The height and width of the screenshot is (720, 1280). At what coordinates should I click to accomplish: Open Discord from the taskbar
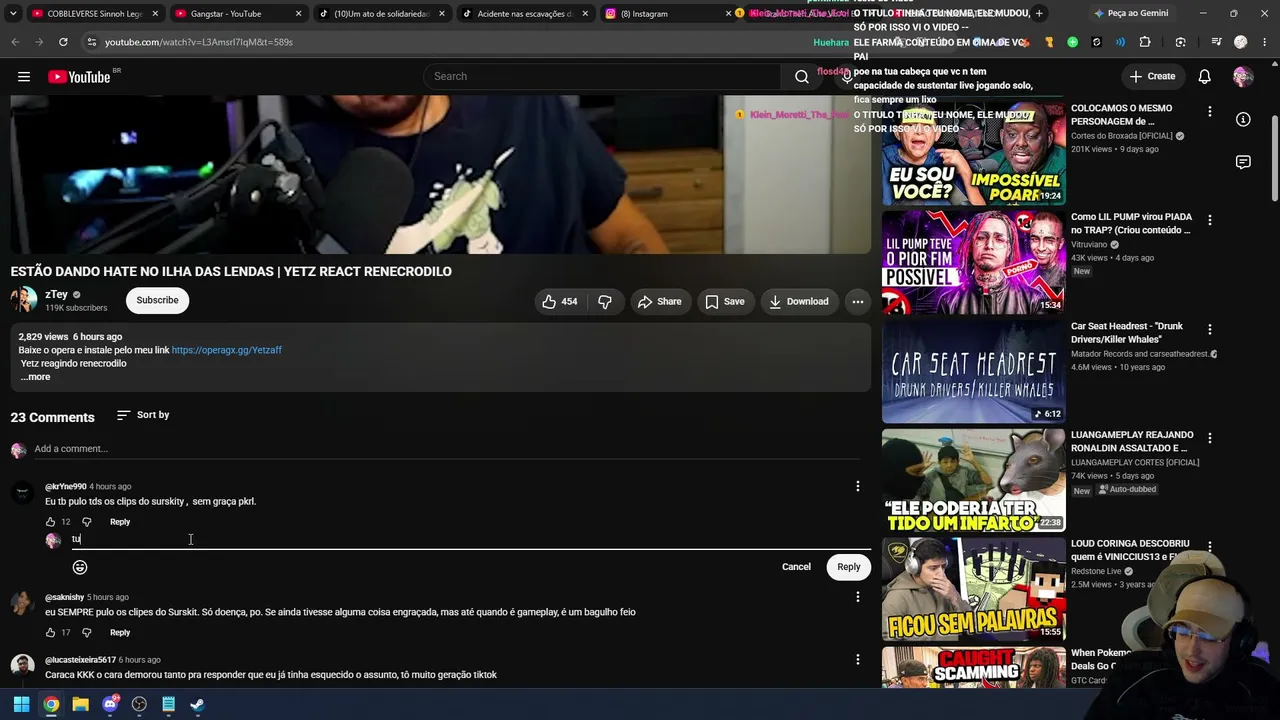pos(110,704)
